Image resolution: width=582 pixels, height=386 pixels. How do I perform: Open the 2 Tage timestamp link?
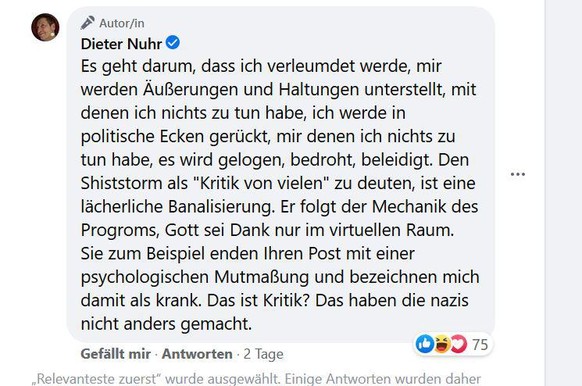(x=264, y=354)
